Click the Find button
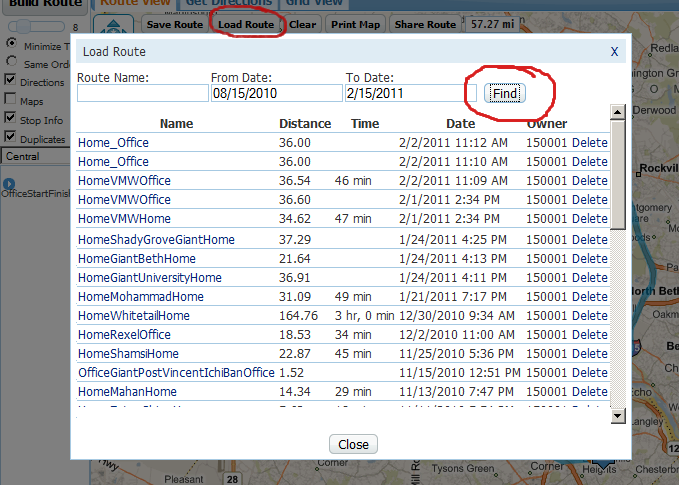This screenshot has width=679, height=485. coord(505,93)
